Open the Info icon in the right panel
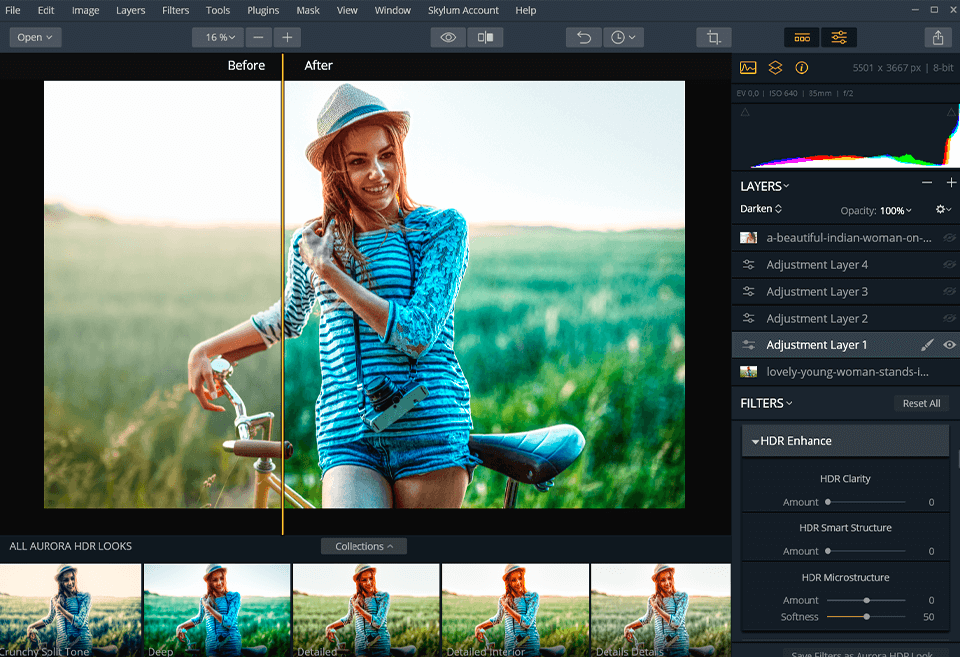Image resolution: width=960 pixels, height=657 pixels. [801, 67]
